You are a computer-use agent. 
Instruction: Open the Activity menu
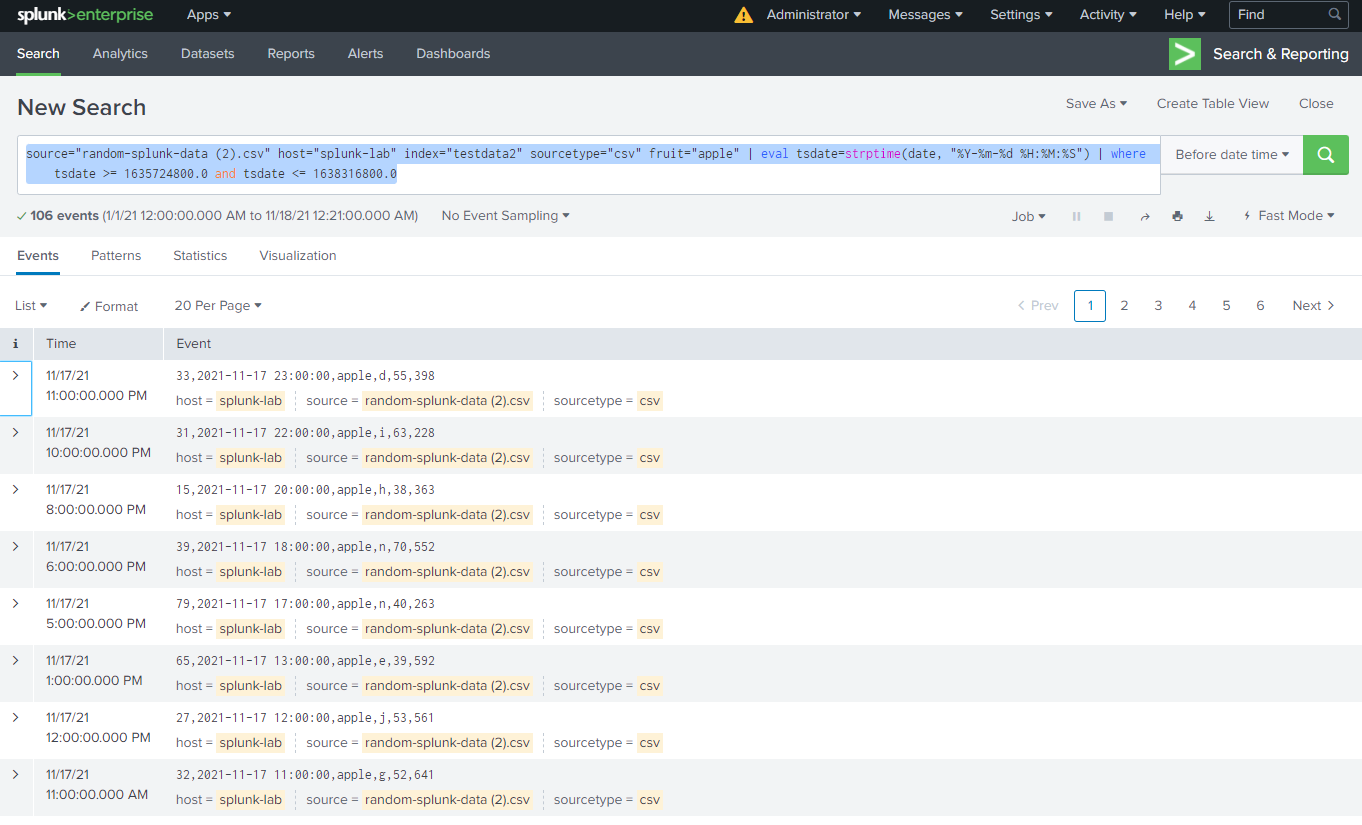(x=1108, y=15)
